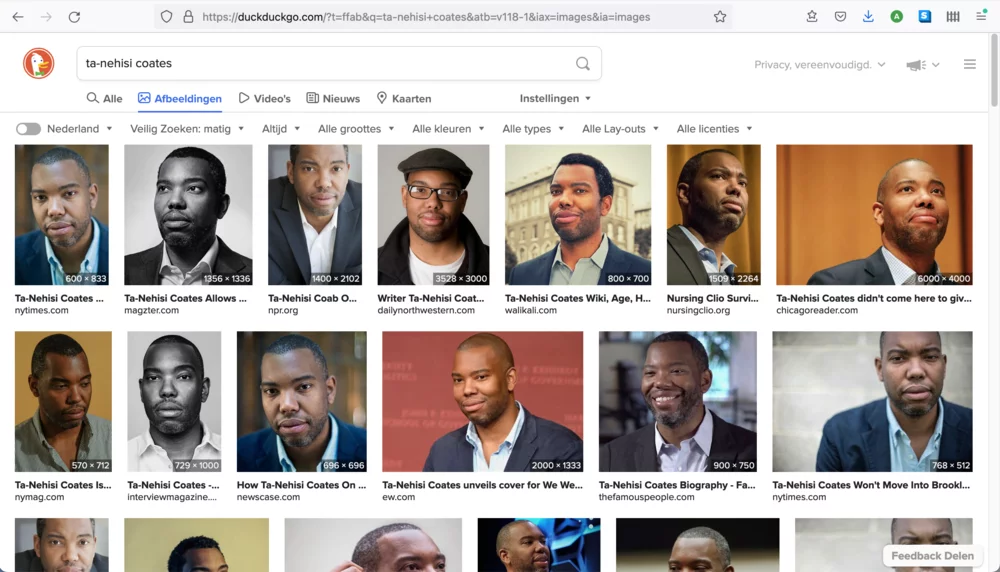The width and height of the screenshot is (1000, 572).
Task: Click the megaphone icon near Privacy
Action: click(x=916, y=65)
